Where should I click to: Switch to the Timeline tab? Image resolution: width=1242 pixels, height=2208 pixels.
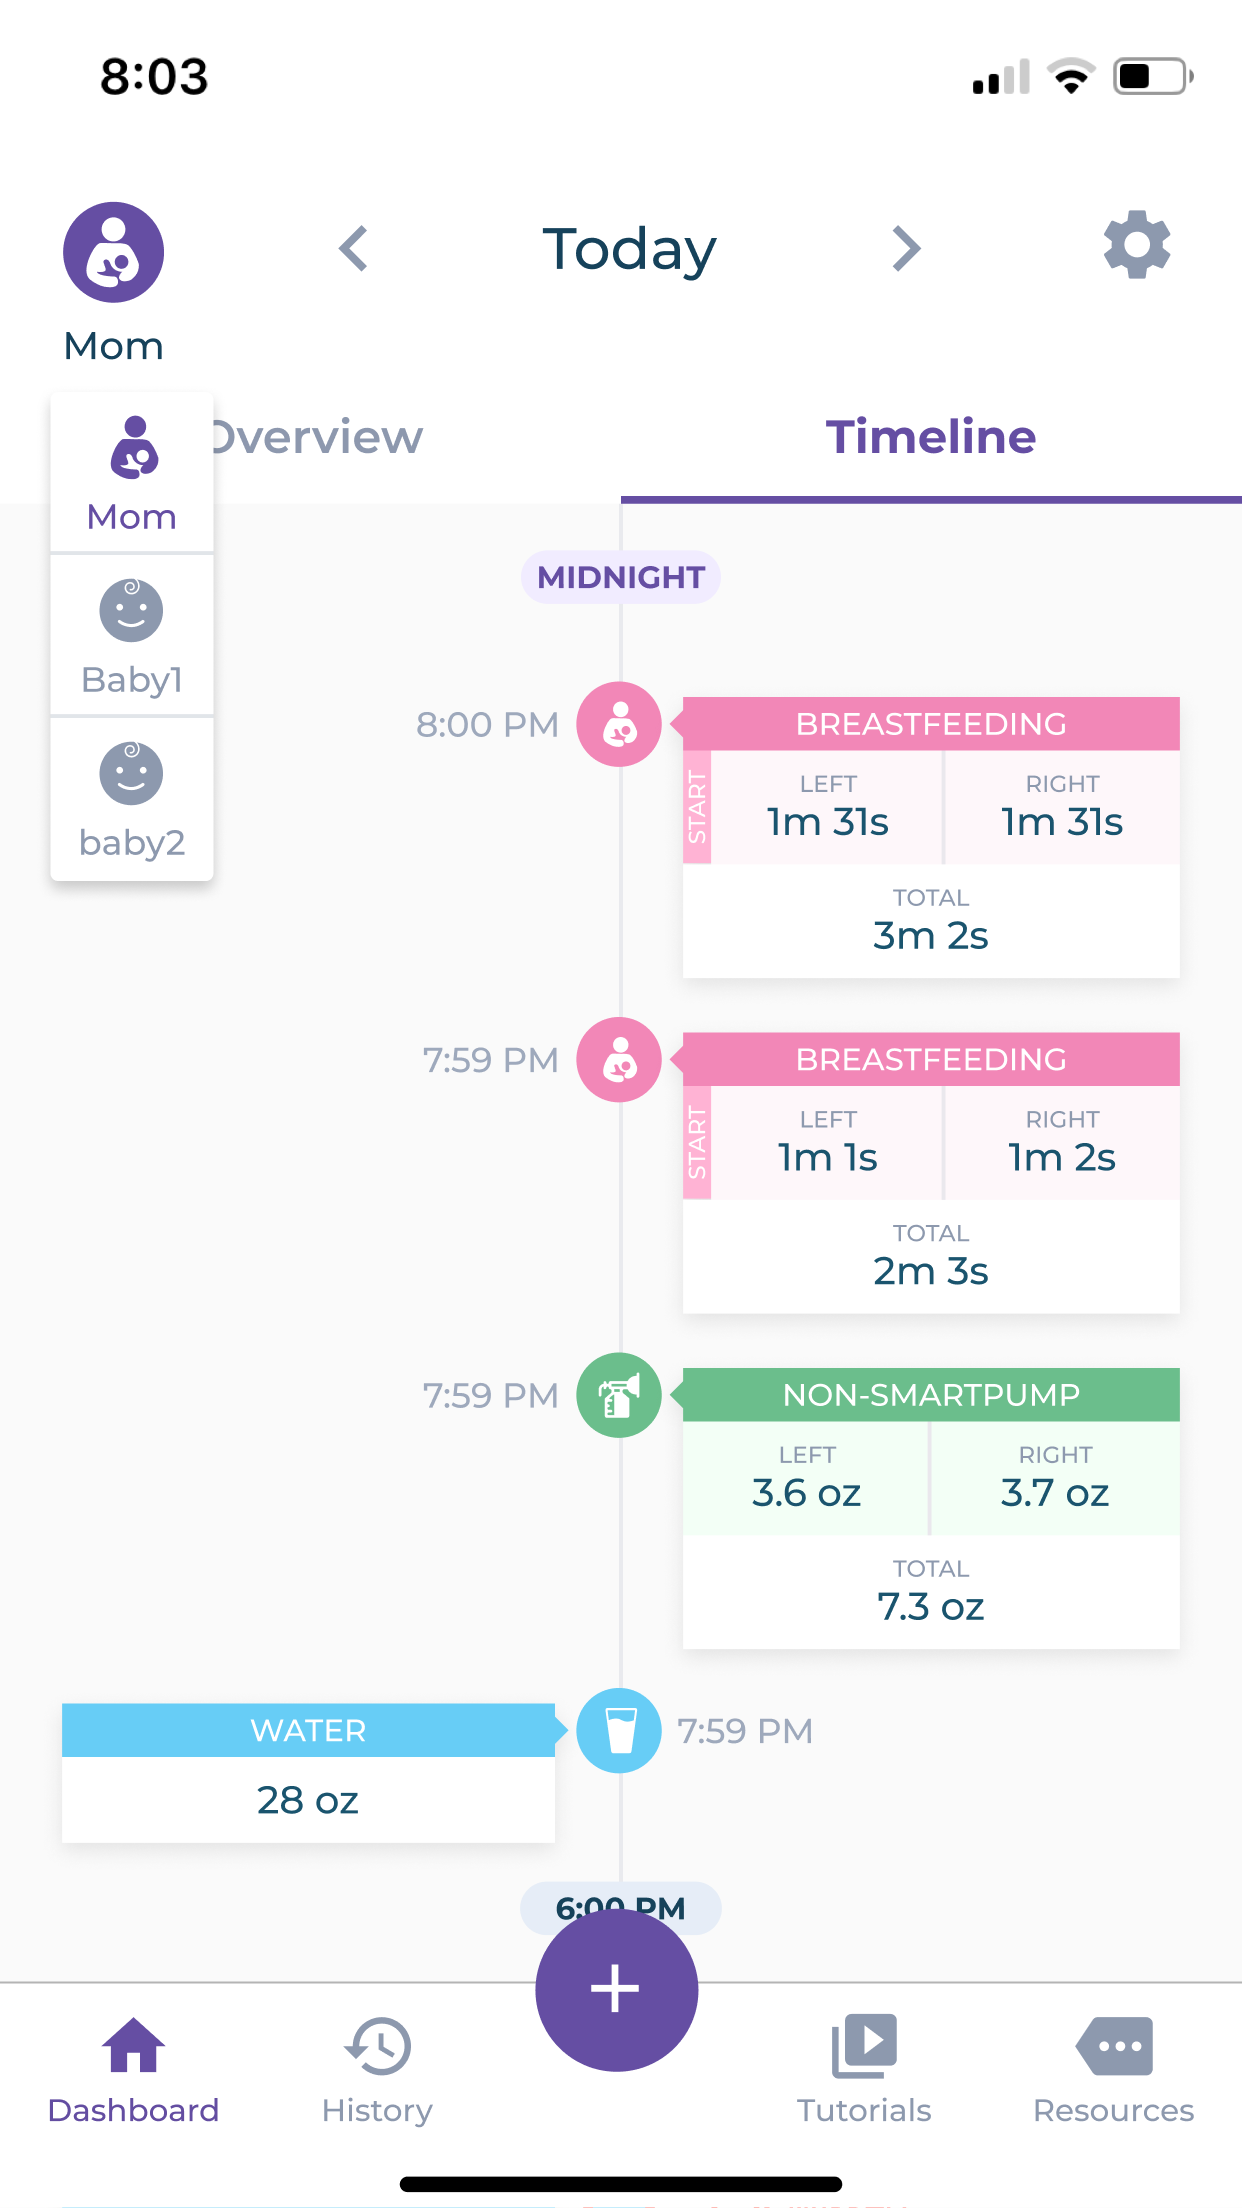coord(930,437)
